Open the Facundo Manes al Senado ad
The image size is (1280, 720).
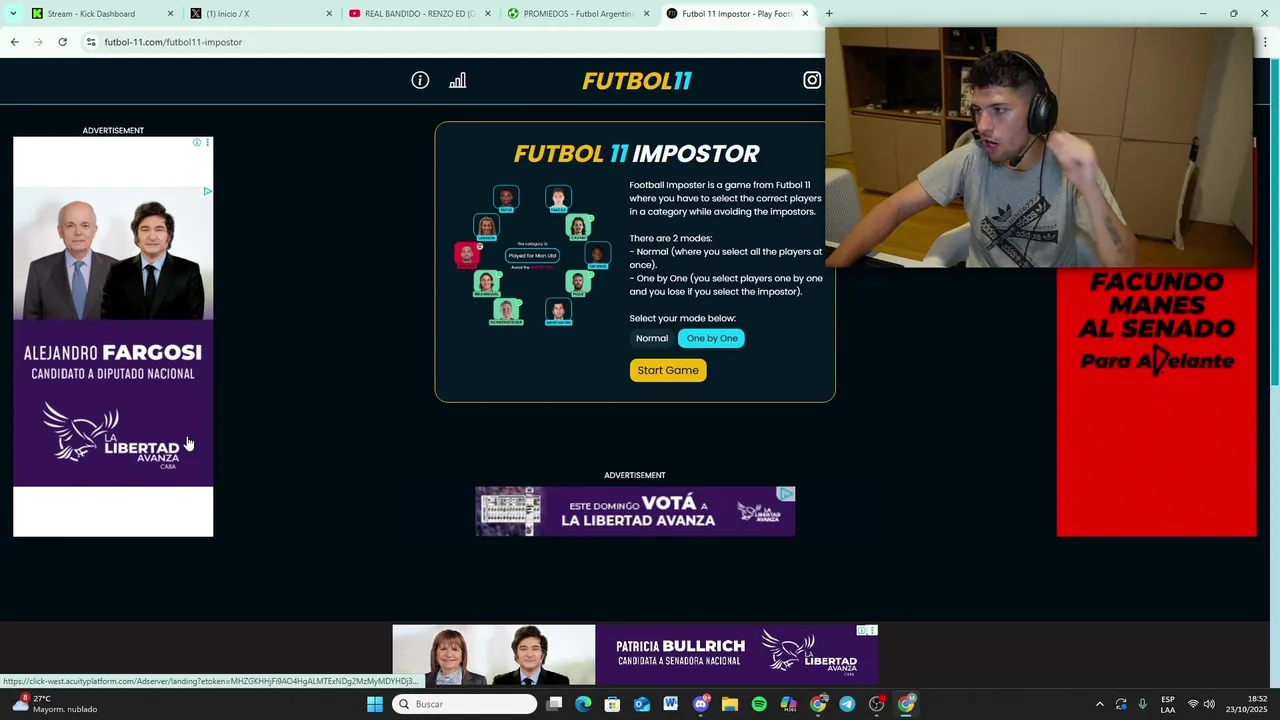[x=1157, y=402]
